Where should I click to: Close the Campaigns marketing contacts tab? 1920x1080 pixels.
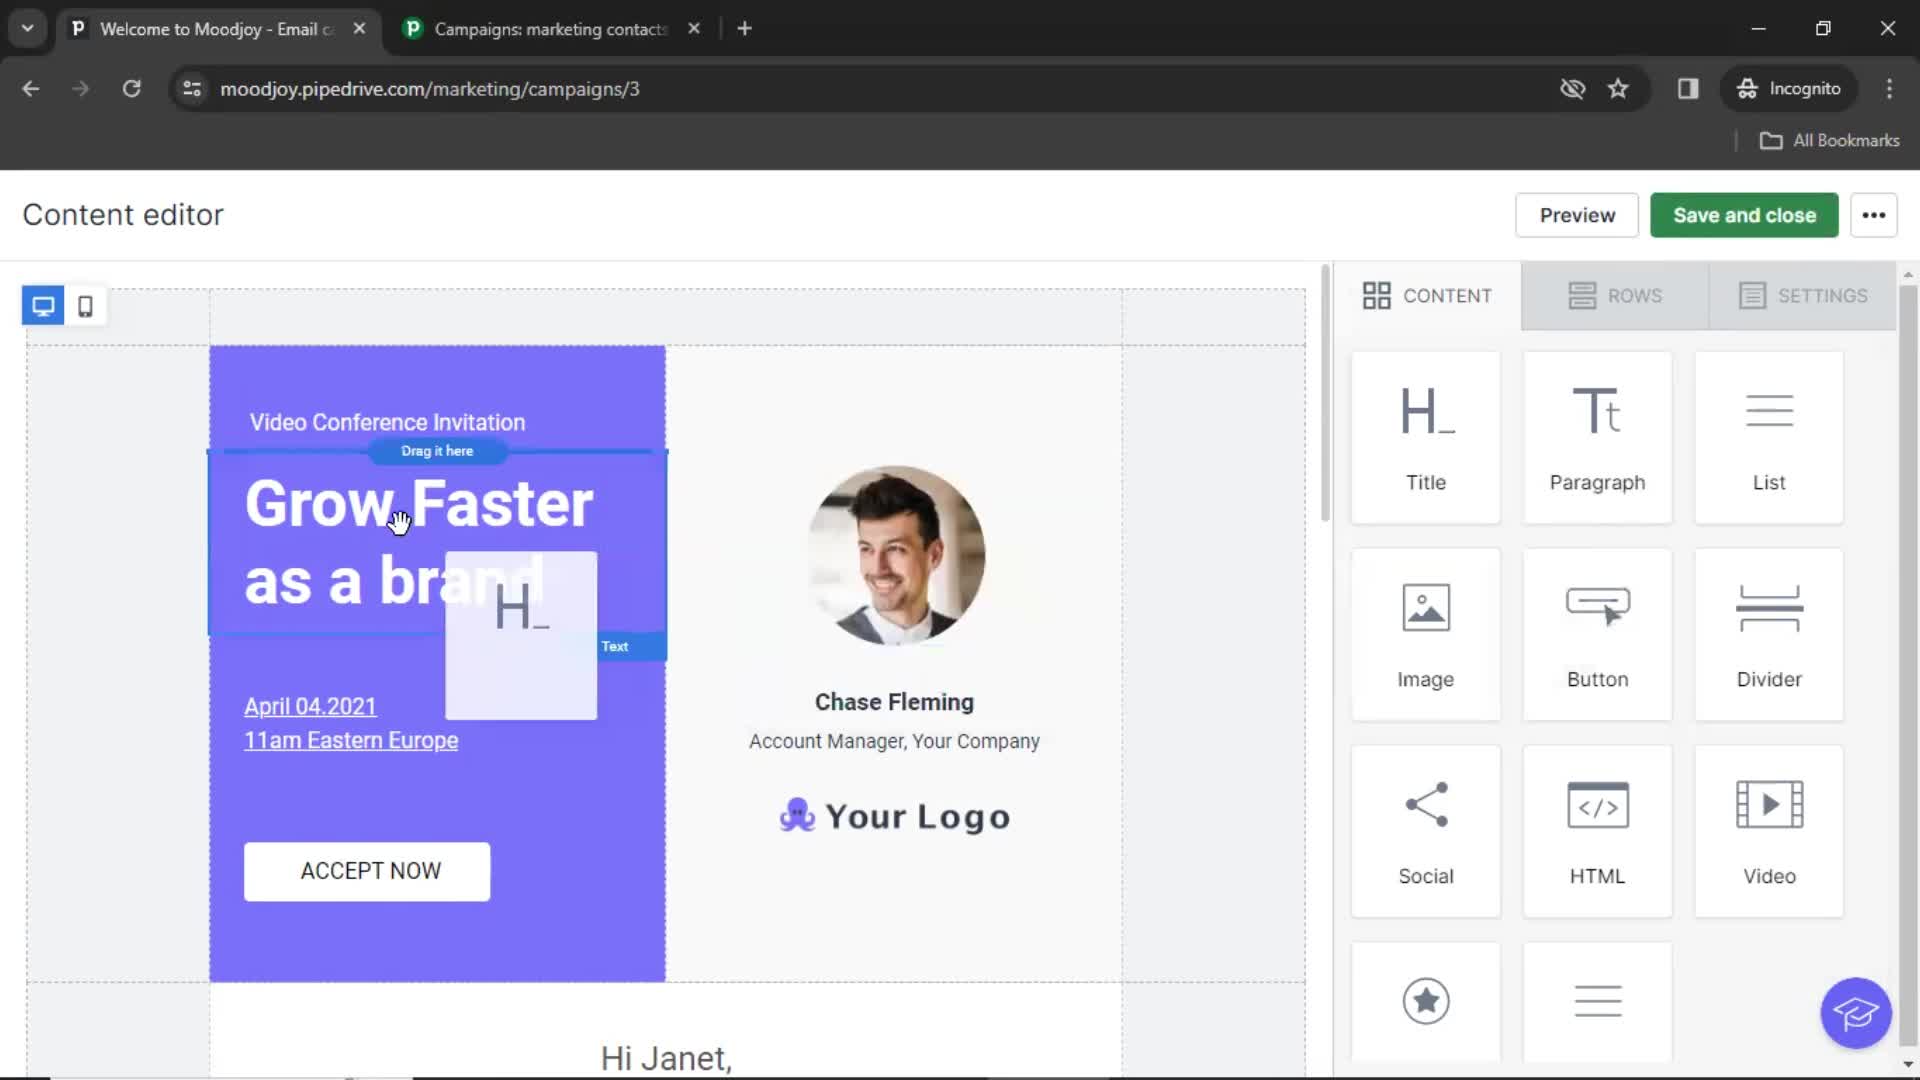click(694, 29)
